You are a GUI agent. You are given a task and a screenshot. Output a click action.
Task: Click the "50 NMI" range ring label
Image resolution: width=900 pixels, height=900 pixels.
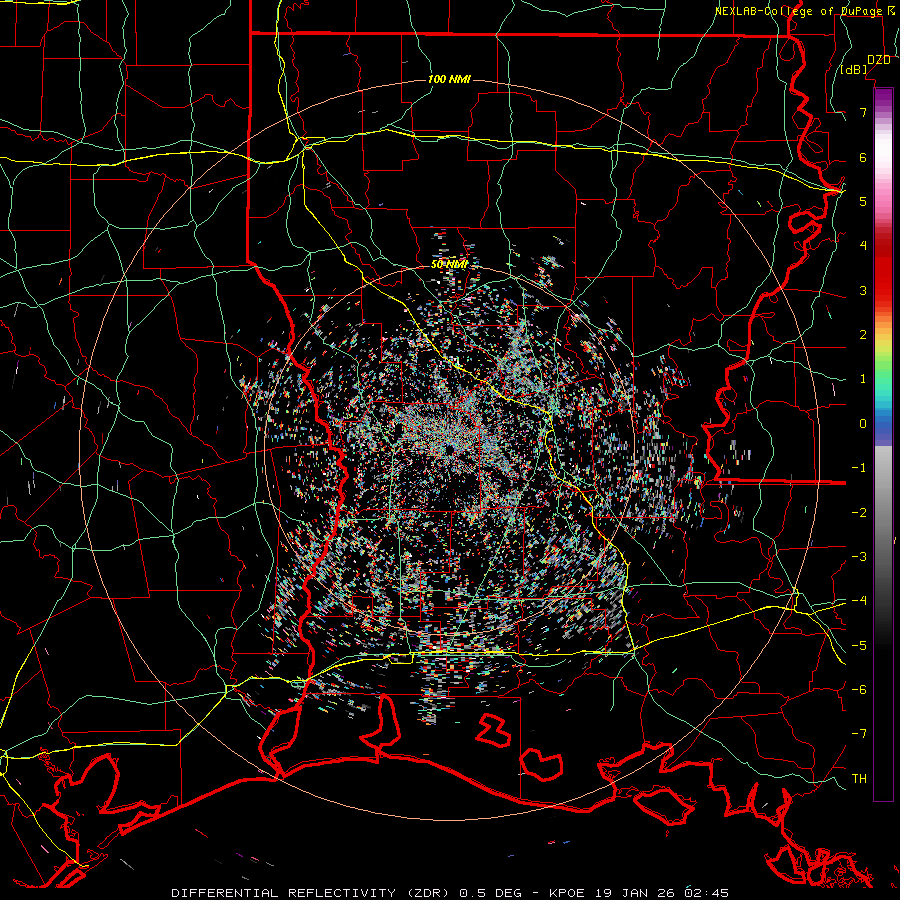[x=449, y=265]
